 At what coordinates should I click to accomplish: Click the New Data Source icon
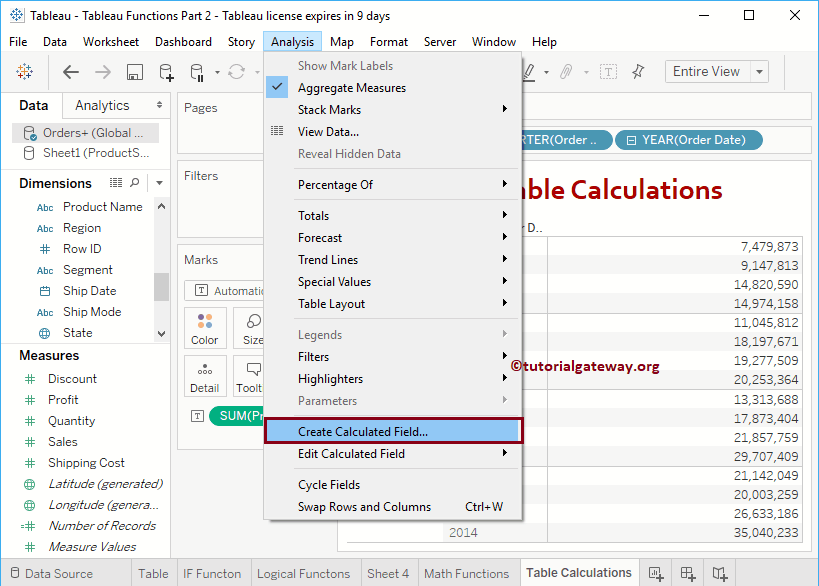click(x=166, y=72)
